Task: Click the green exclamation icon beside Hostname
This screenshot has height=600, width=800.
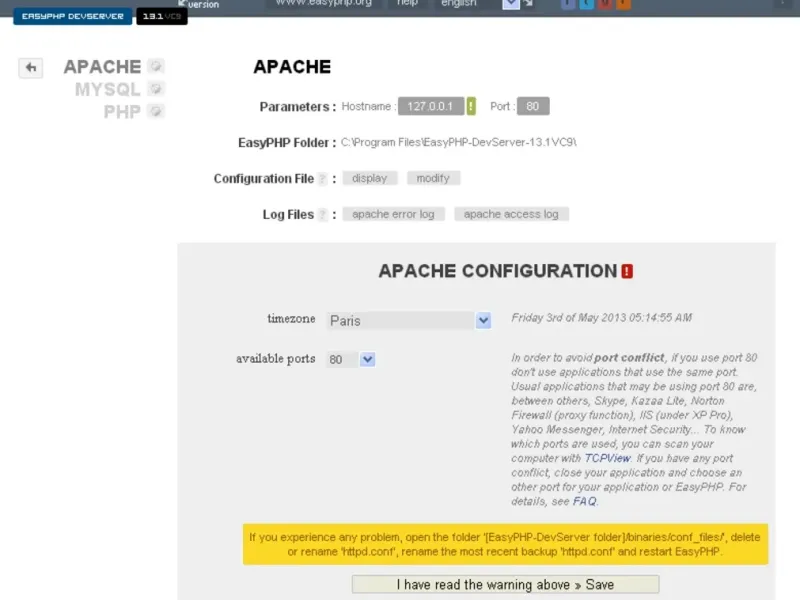Action: pyautogui.click(x=471, y=106)
